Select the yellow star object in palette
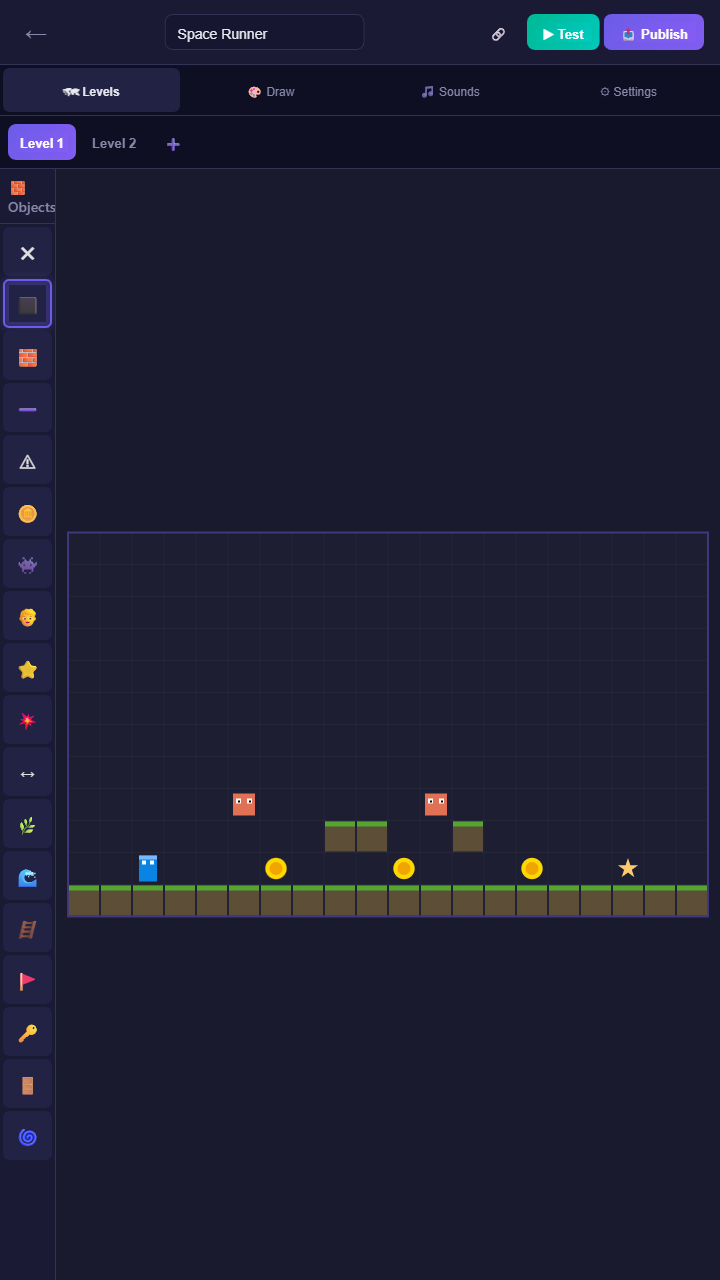This screenshot has height=1280, width=720. click(27, 669)
